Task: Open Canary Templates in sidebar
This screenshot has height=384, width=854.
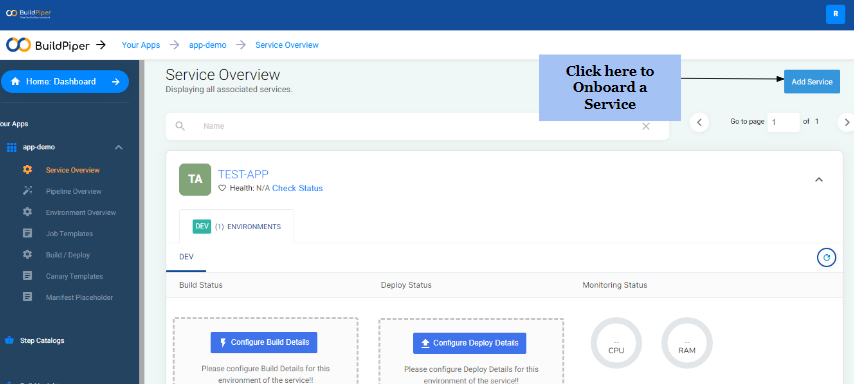Action: tap(74, 276)
